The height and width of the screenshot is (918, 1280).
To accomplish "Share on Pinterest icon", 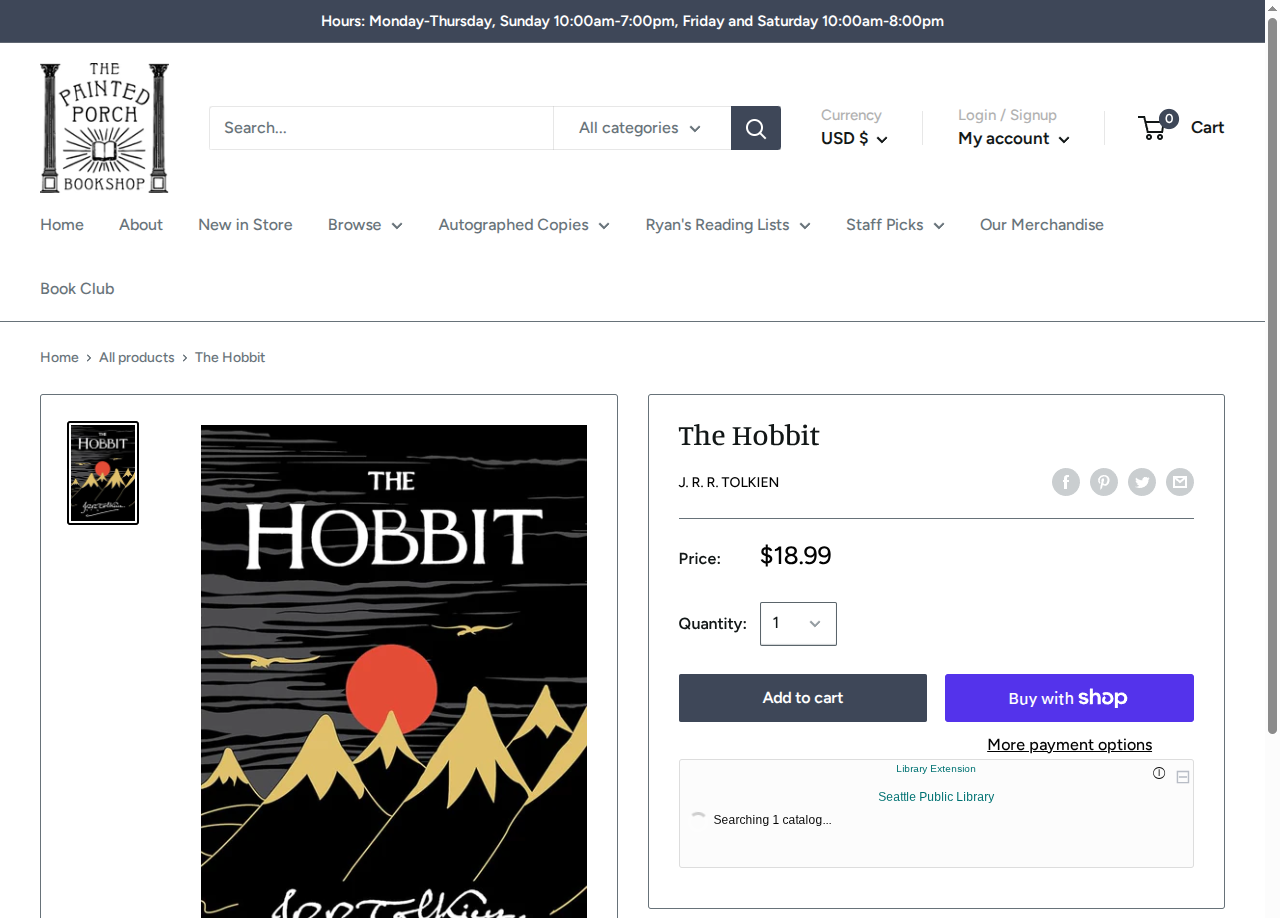I will click(1104, 482).
